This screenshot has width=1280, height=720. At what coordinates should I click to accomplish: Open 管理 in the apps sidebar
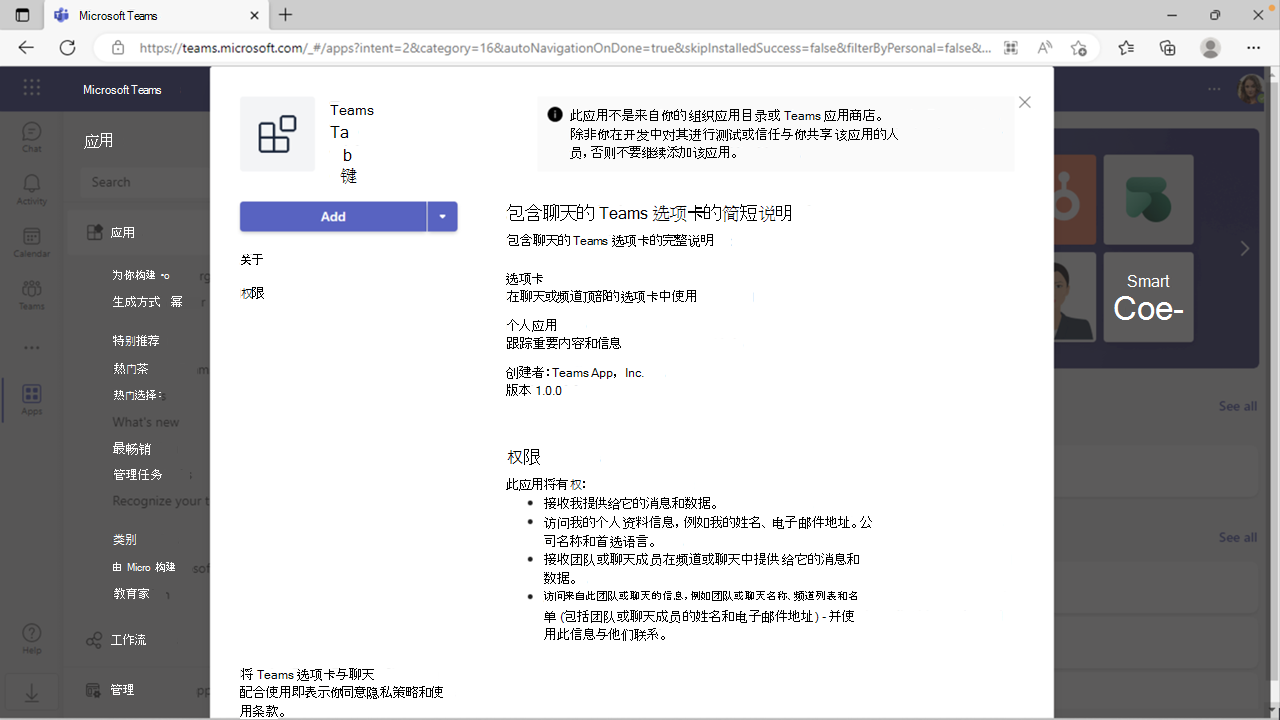tap(109, 690)
